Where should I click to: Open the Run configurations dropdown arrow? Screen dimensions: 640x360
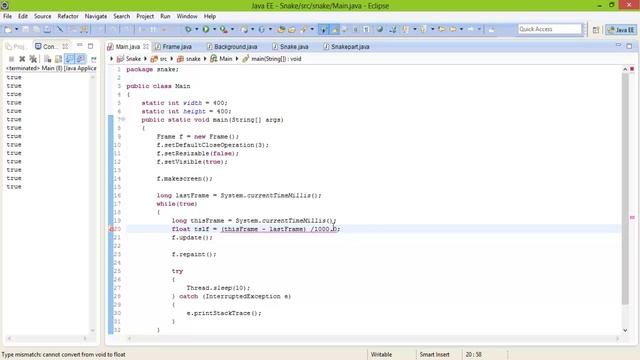tap(214, 29)
